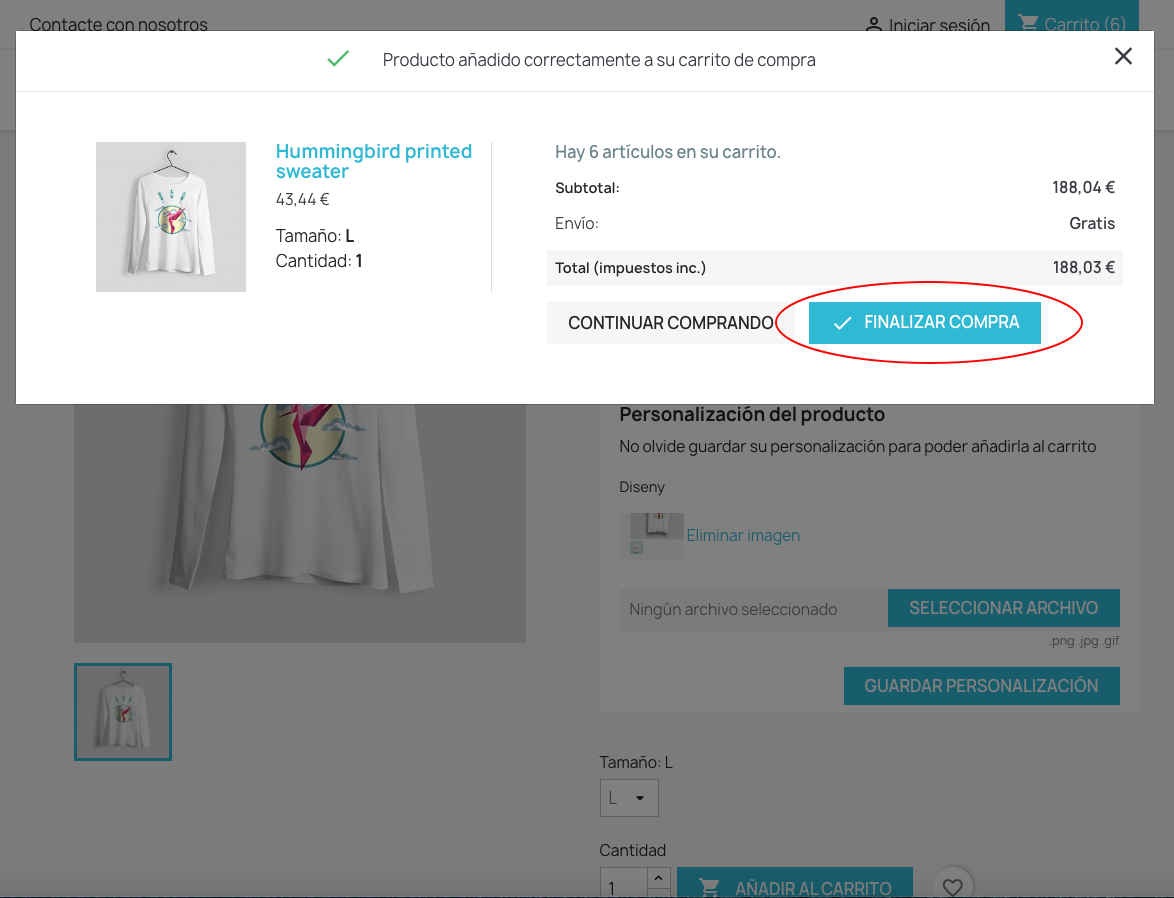
Task: Click the Eliminar imagen link
Action: point(743,535)
